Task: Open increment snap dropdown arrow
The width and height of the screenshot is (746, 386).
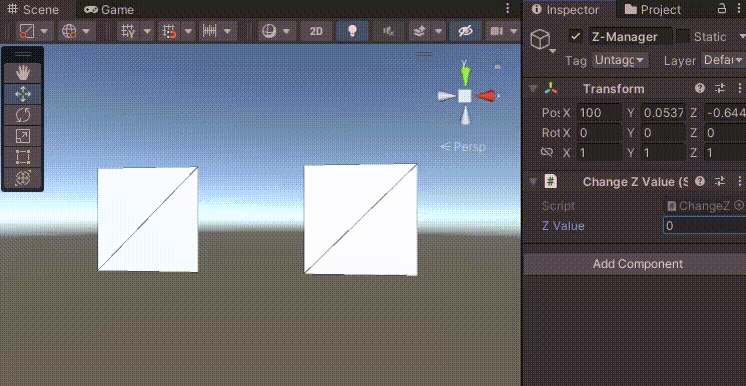Action: tap(227, 31)
